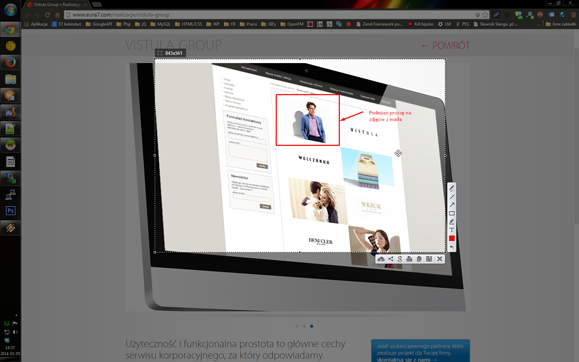
Task: Open Firefox from the taskbar
Action: click(x=10, y=62)
